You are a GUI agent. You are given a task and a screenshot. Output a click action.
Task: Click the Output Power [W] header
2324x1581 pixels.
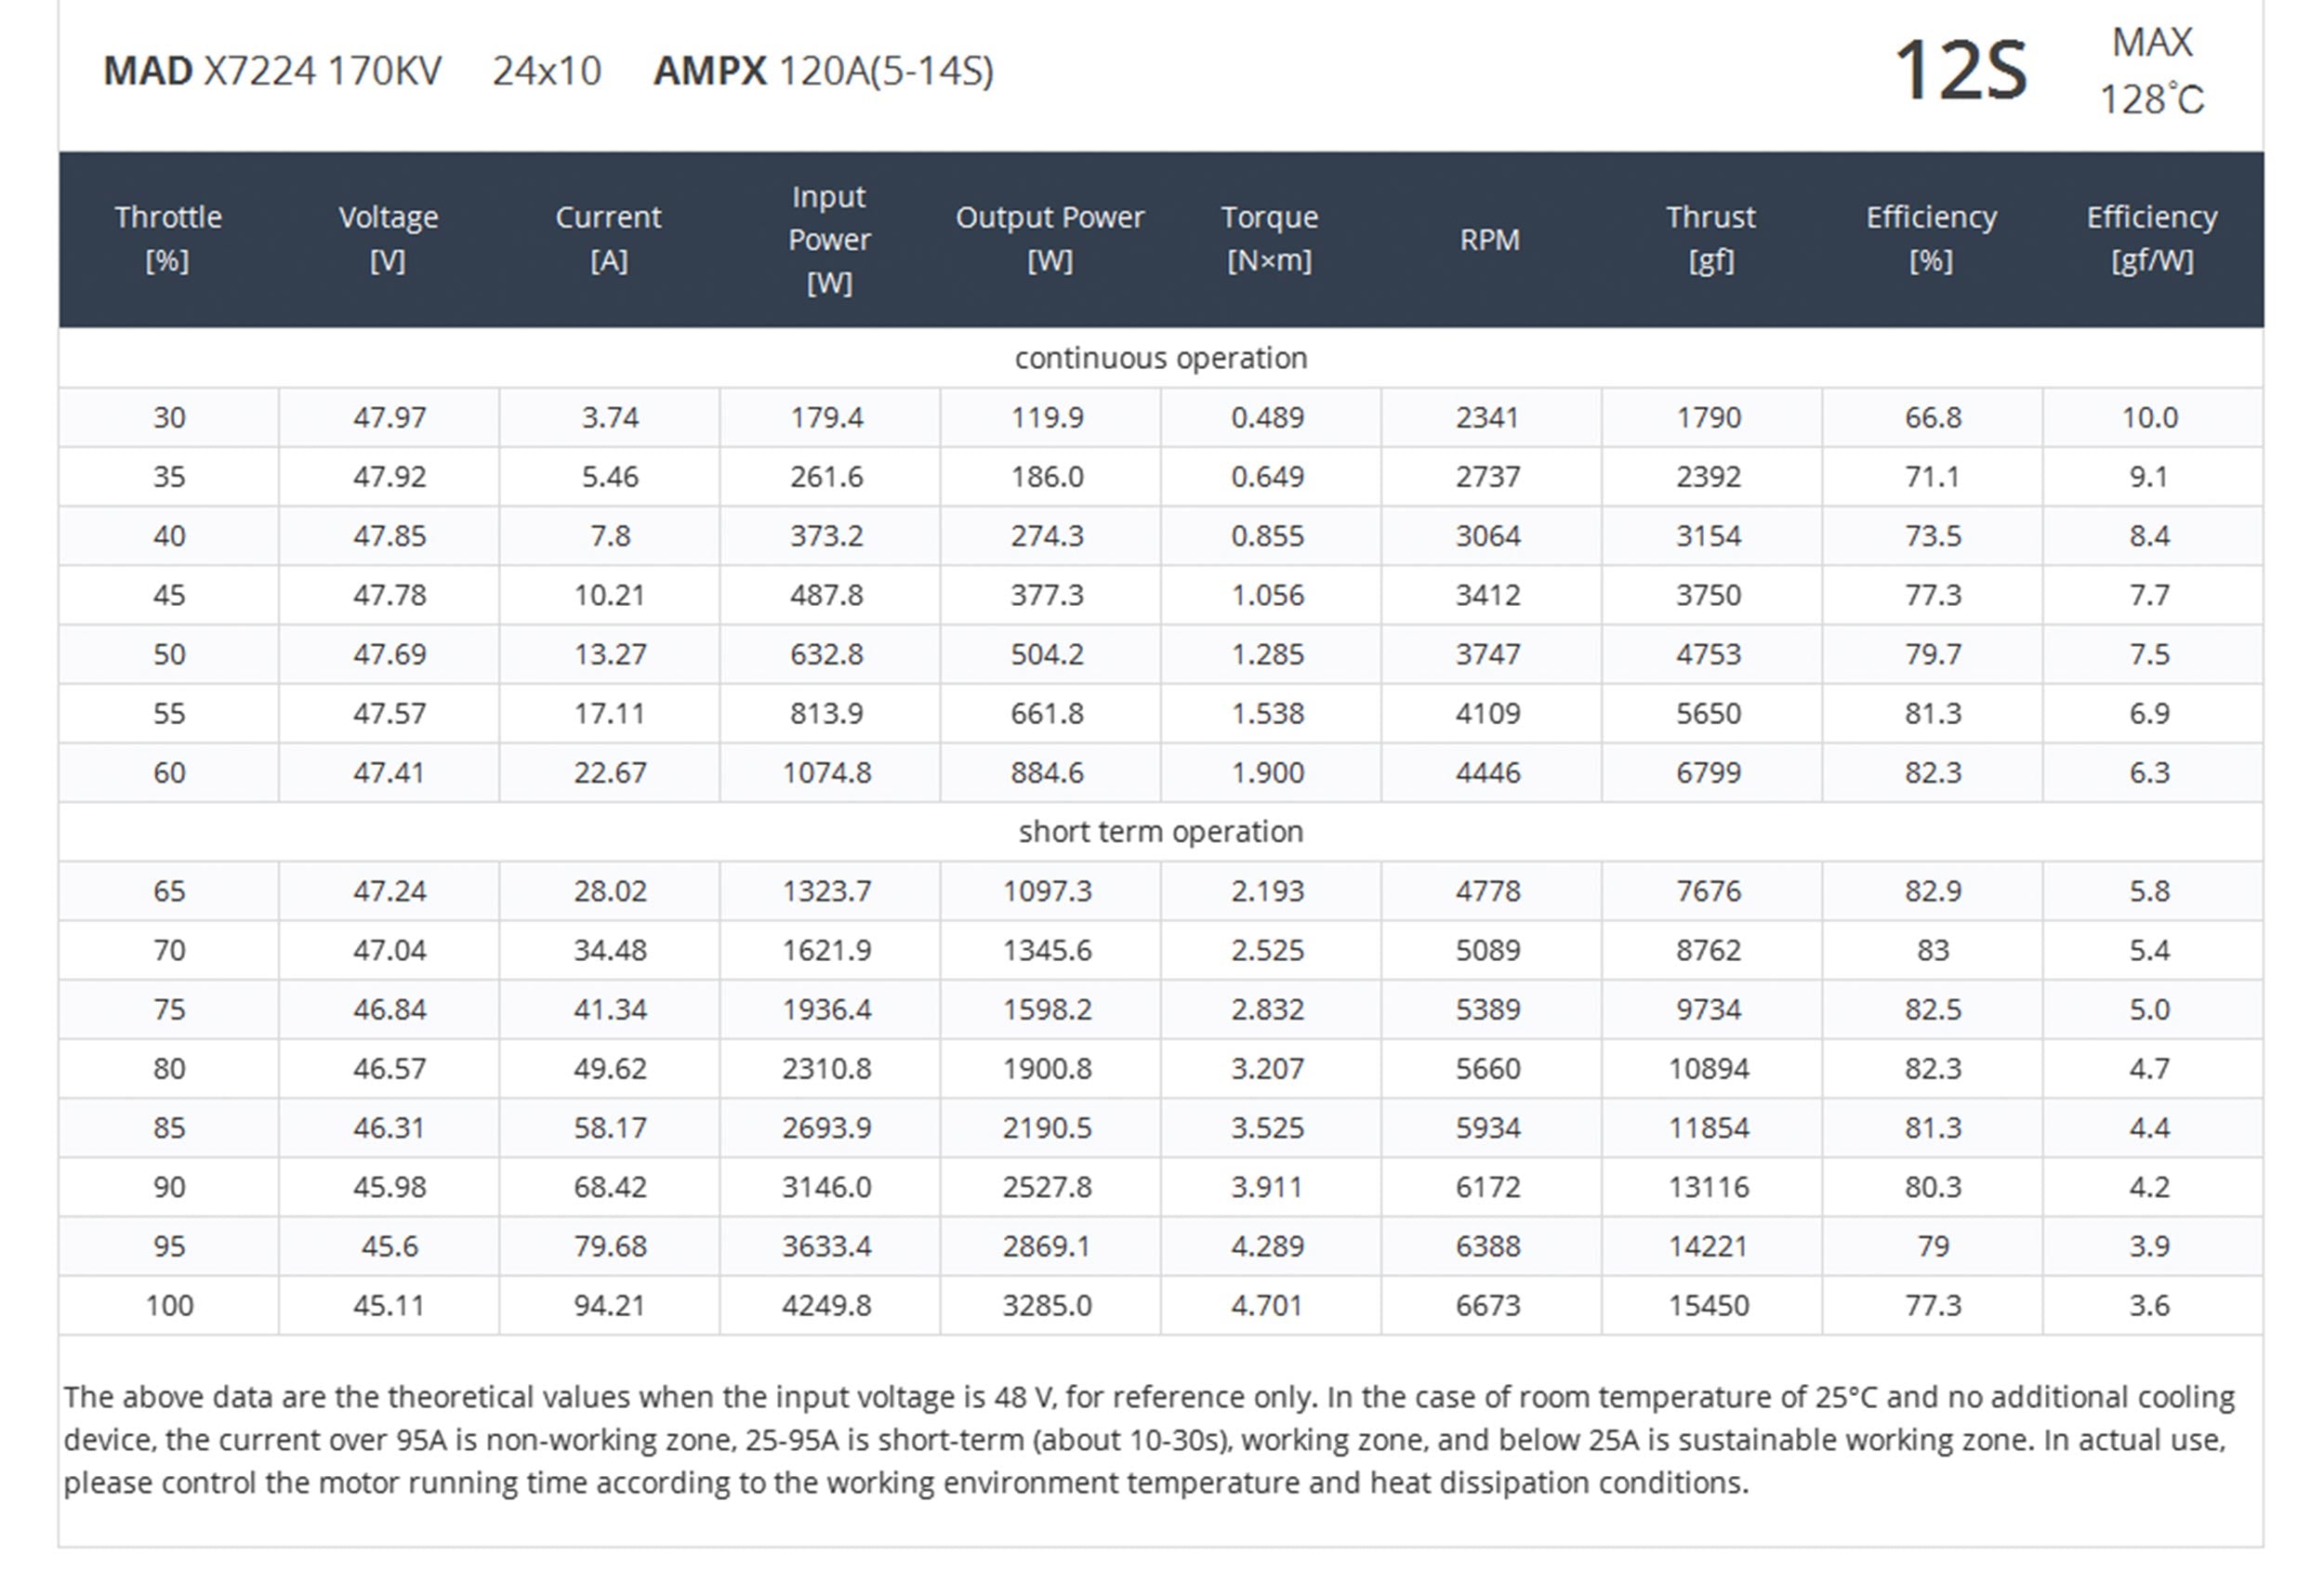[1049, 239]
